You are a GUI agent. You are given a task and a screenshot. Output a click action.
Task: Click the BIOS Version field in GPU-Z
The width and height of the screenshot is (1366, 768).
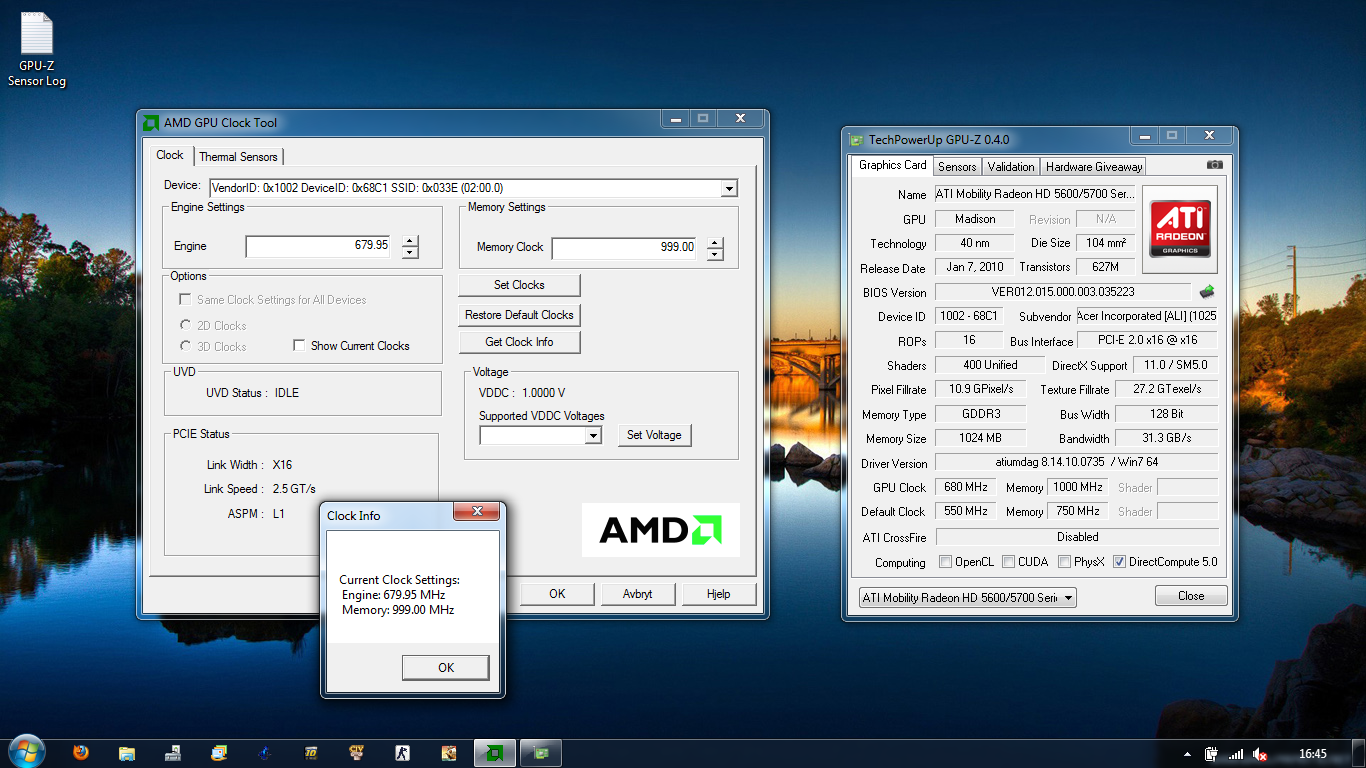click(x=1063, y=292)
